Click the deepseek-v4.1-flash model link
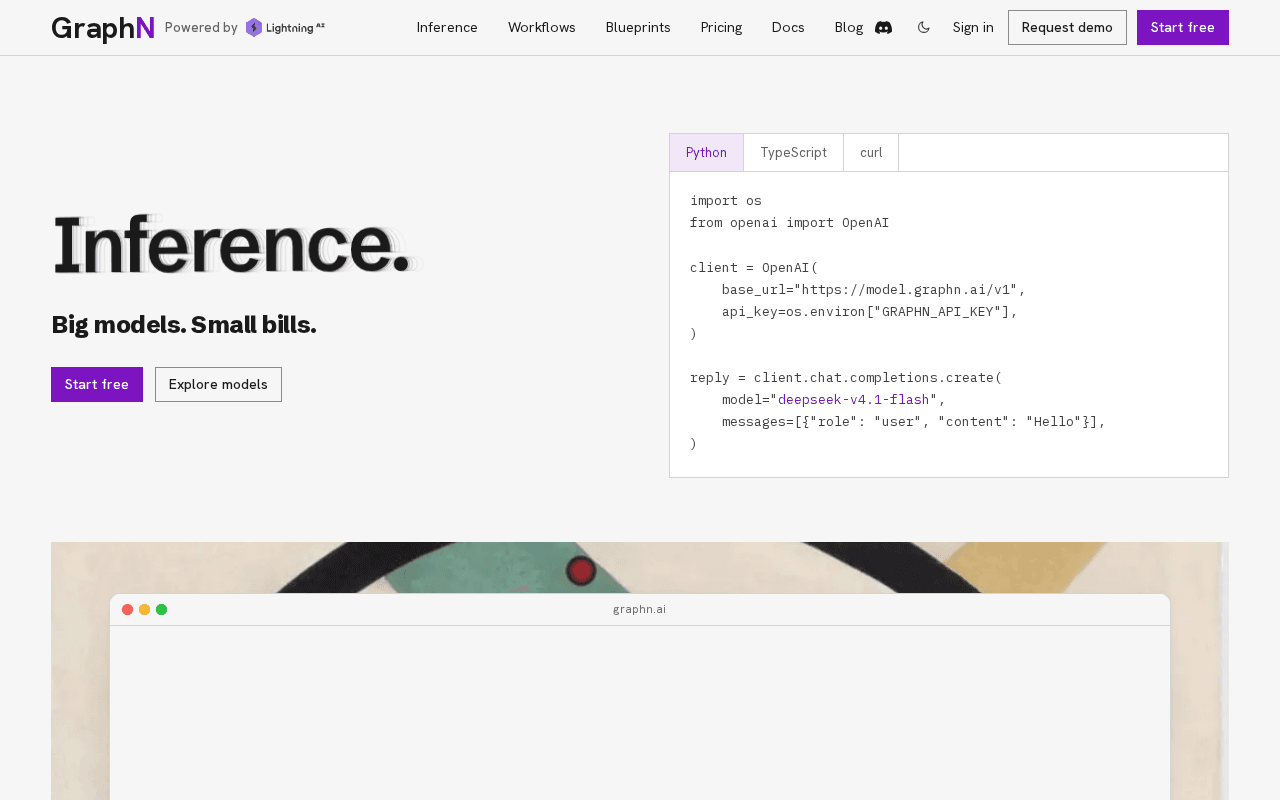 click(854, 400)
